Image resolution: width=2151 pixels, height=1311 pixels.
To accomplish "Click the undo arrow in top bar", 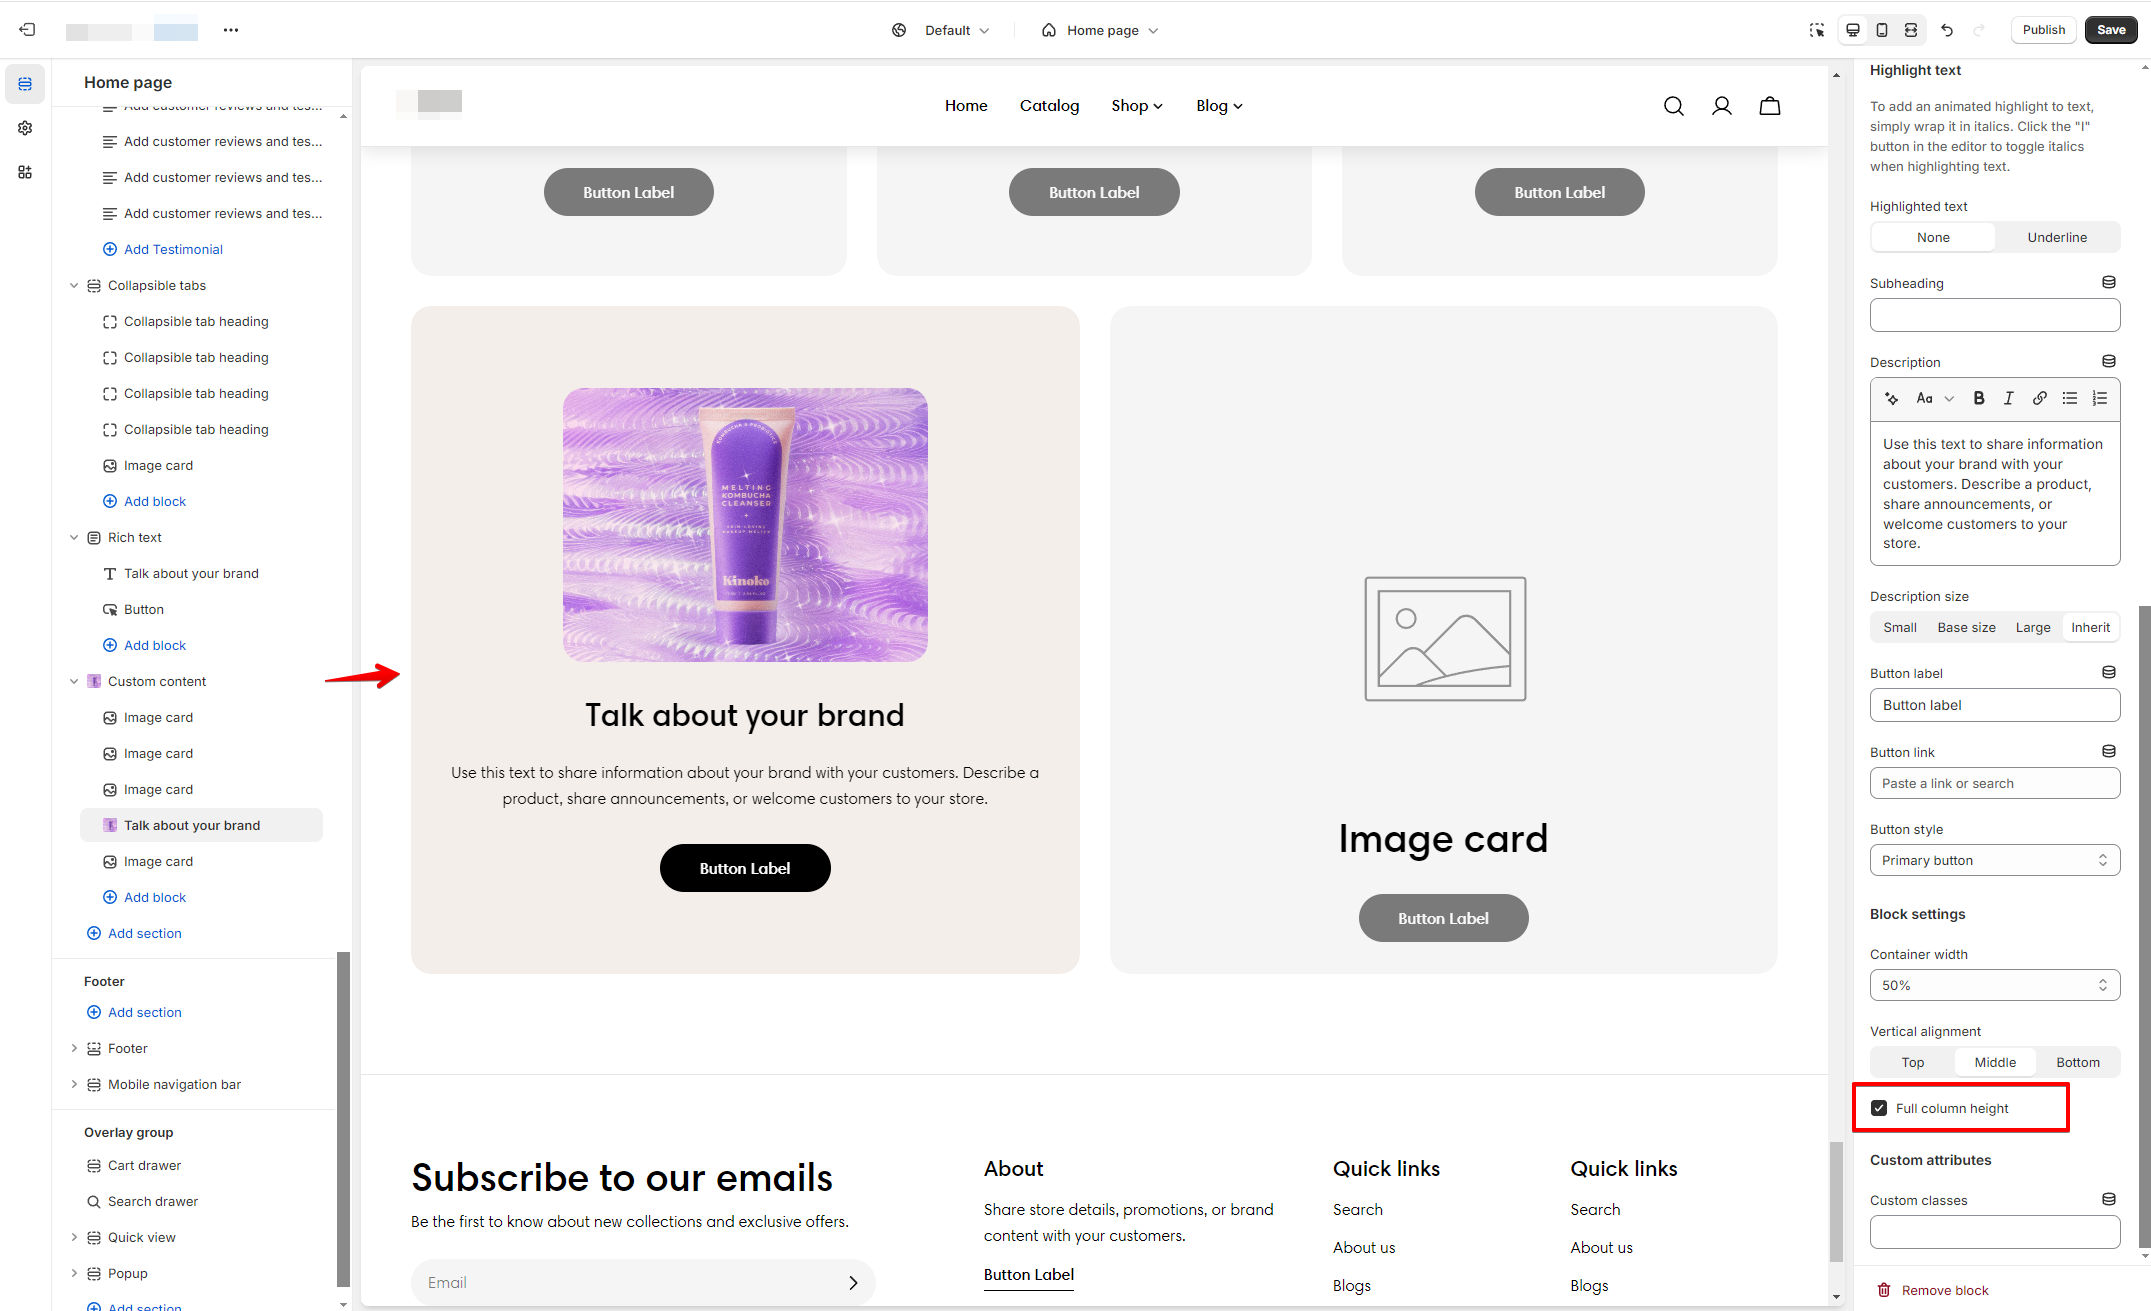I will (x=1946, y=30).
